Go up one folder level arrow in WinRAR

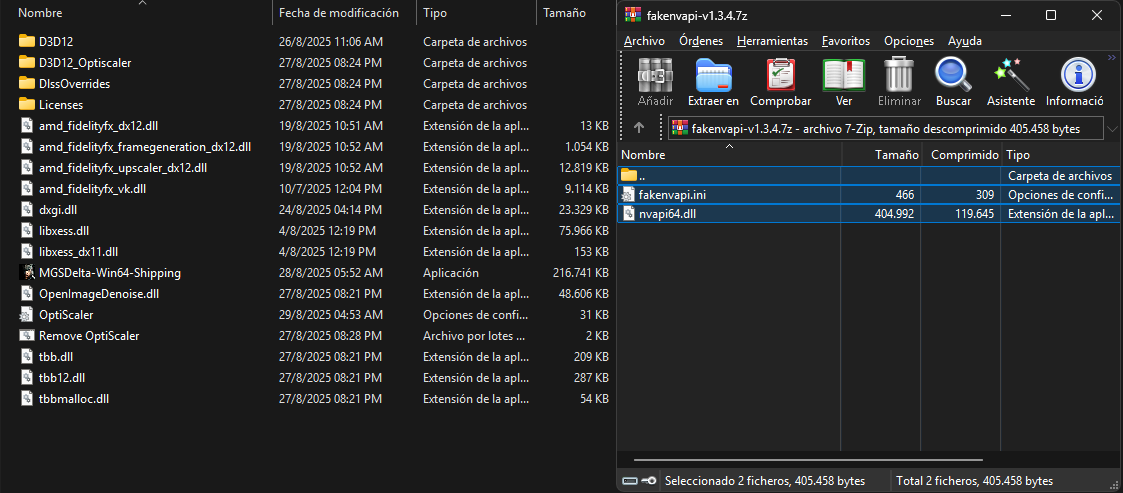[639, 128]
